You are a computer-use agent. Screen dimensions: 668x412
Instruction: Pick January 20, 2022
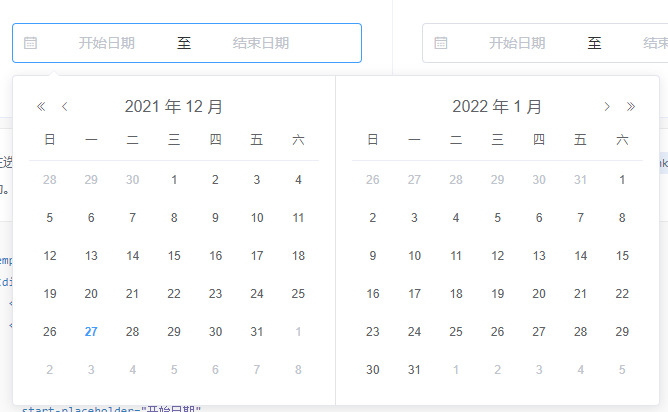[539, 294]
